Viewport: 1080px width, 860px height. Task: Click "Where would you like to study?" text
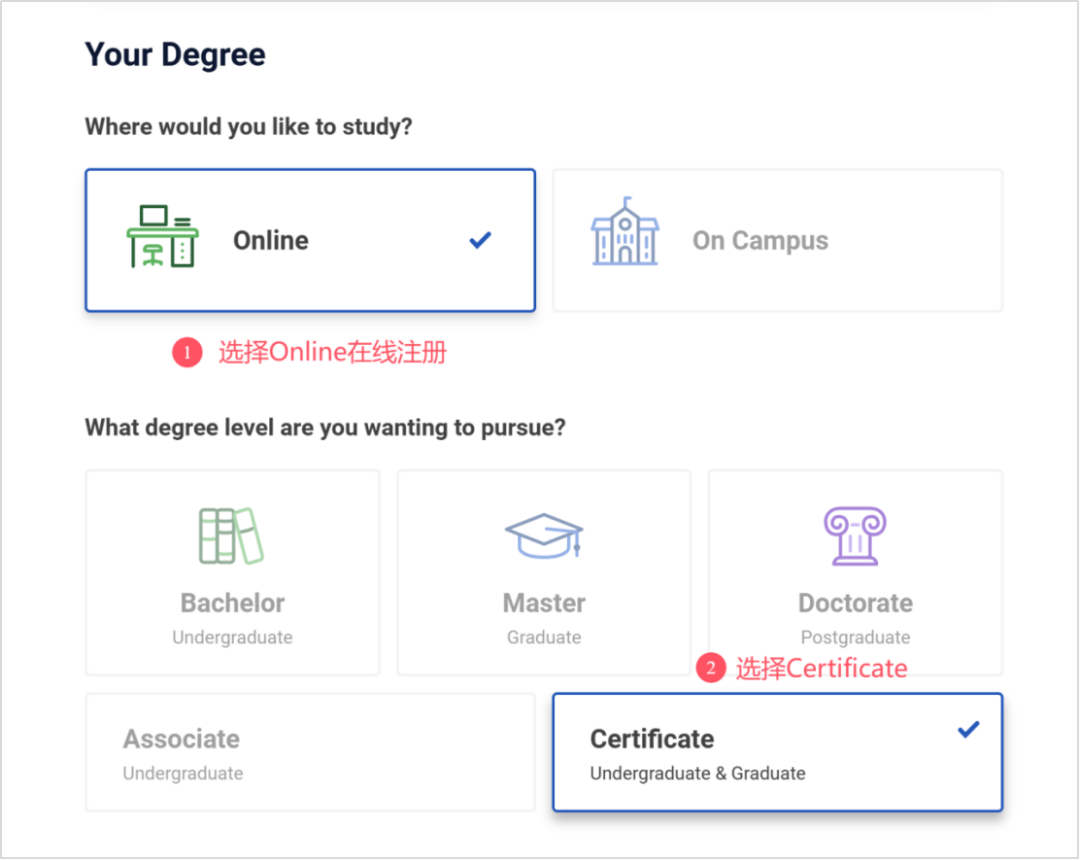pos(248,127)
